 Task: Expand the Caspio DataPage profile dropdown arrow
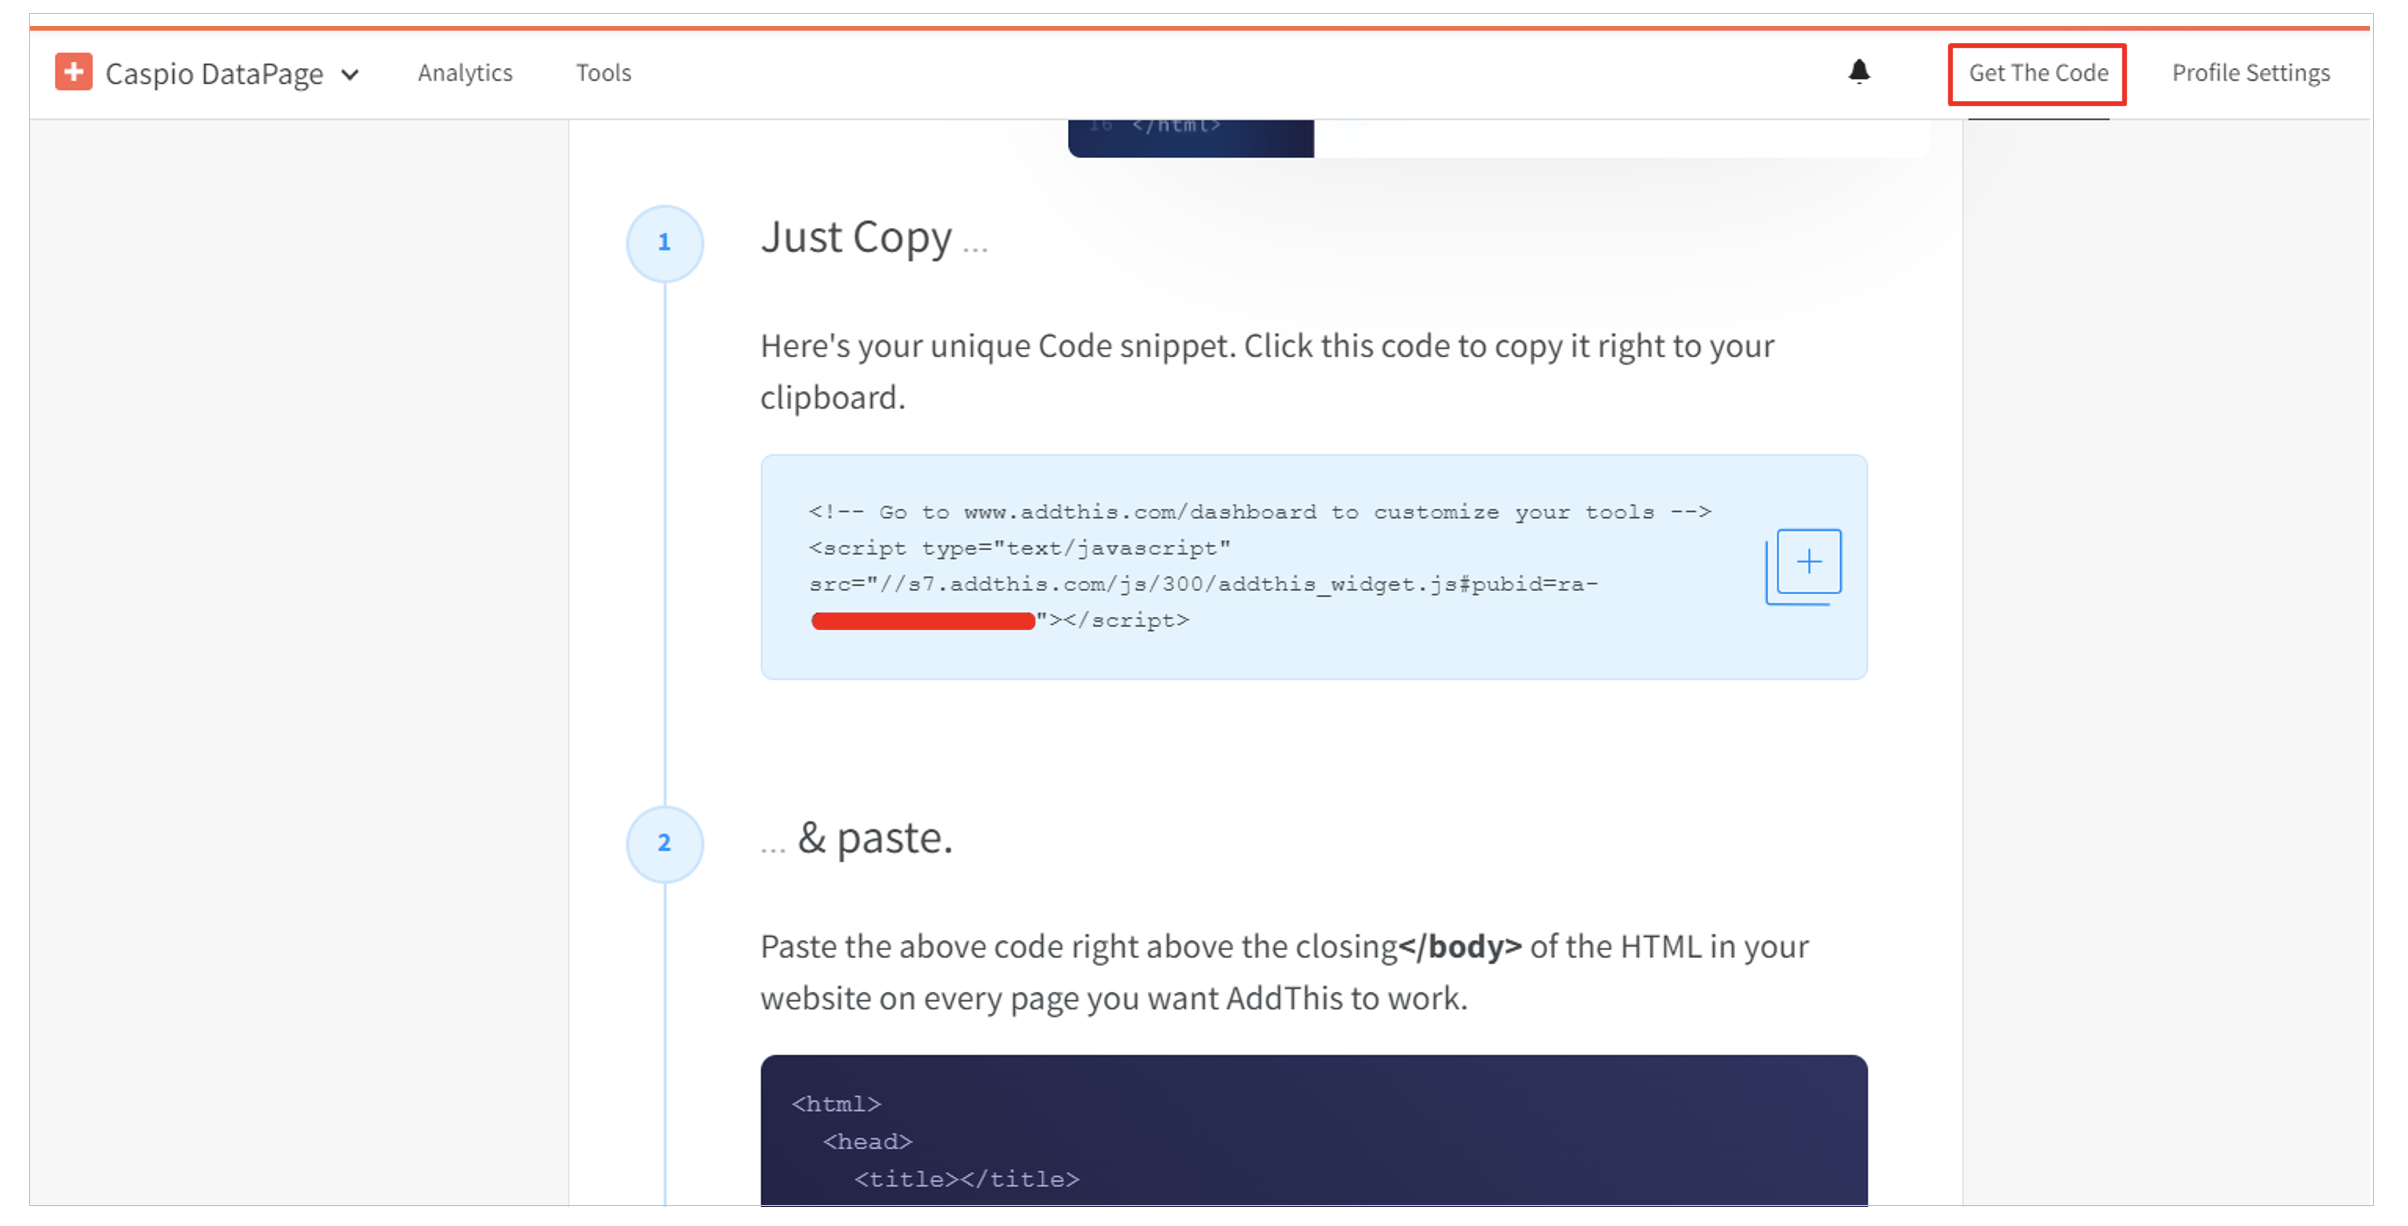[x=350, y=75]
